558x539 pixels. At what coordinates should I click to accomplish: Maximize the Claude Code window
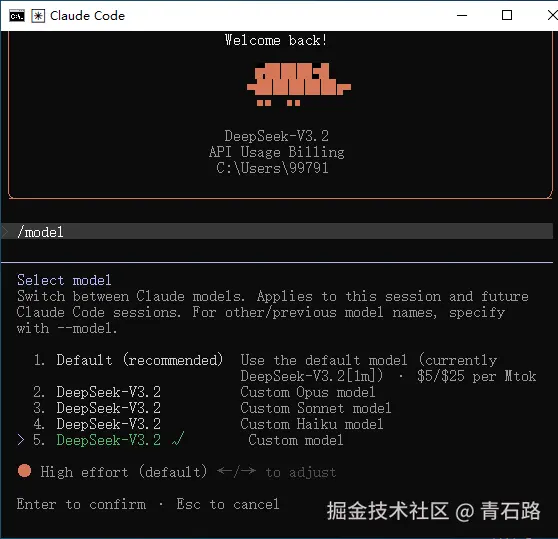click(x=507, y=15)
